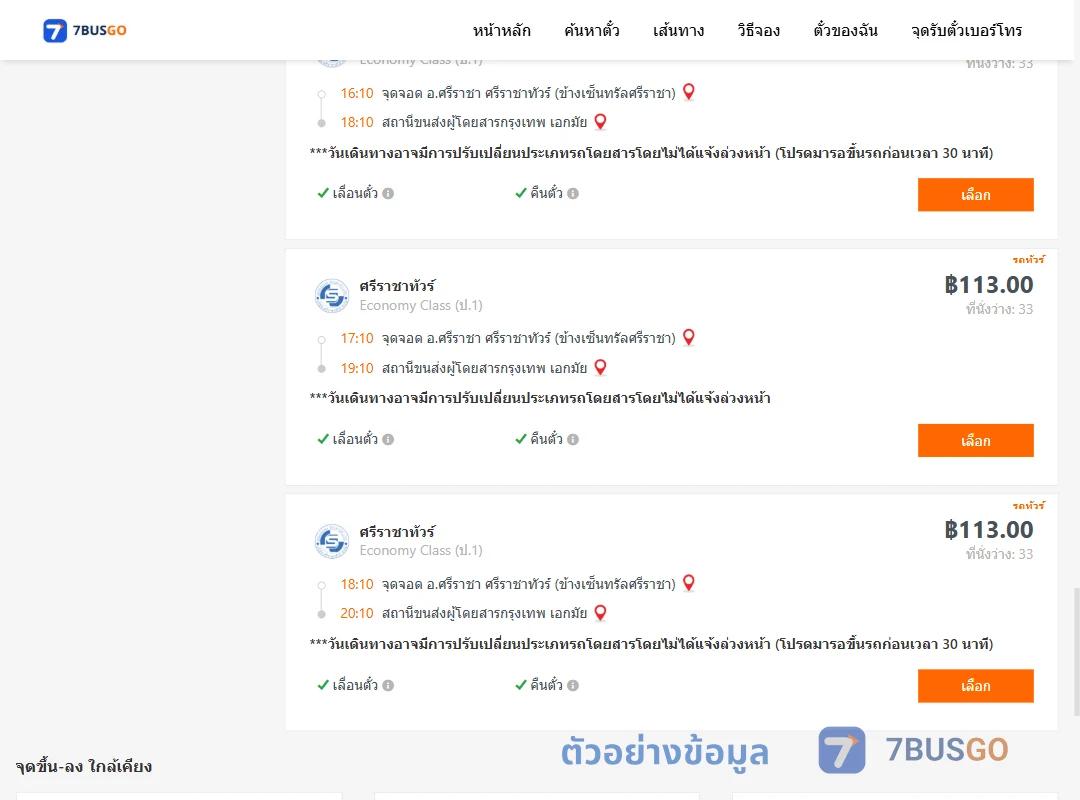This screenshot has height=800, width=1080.
Task: Click info icon beside คืนตั๋ว on 20:10 arrival trip
Action: (x=573, y=686)
